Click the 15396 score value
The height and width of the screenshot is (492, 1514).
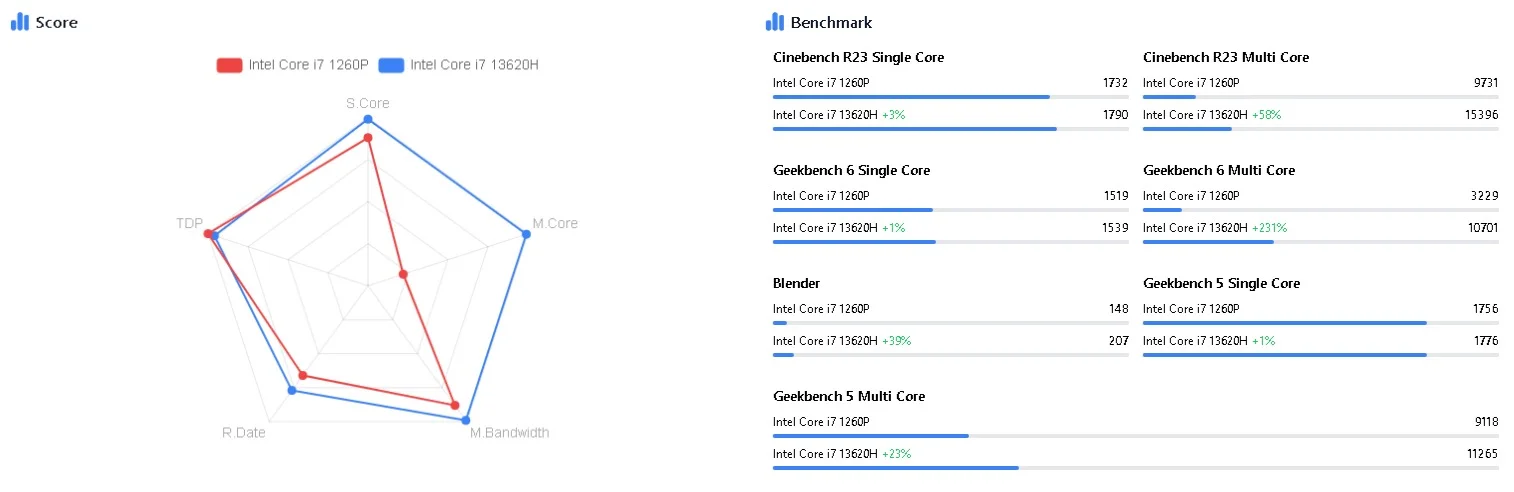tap(1481, 115)
